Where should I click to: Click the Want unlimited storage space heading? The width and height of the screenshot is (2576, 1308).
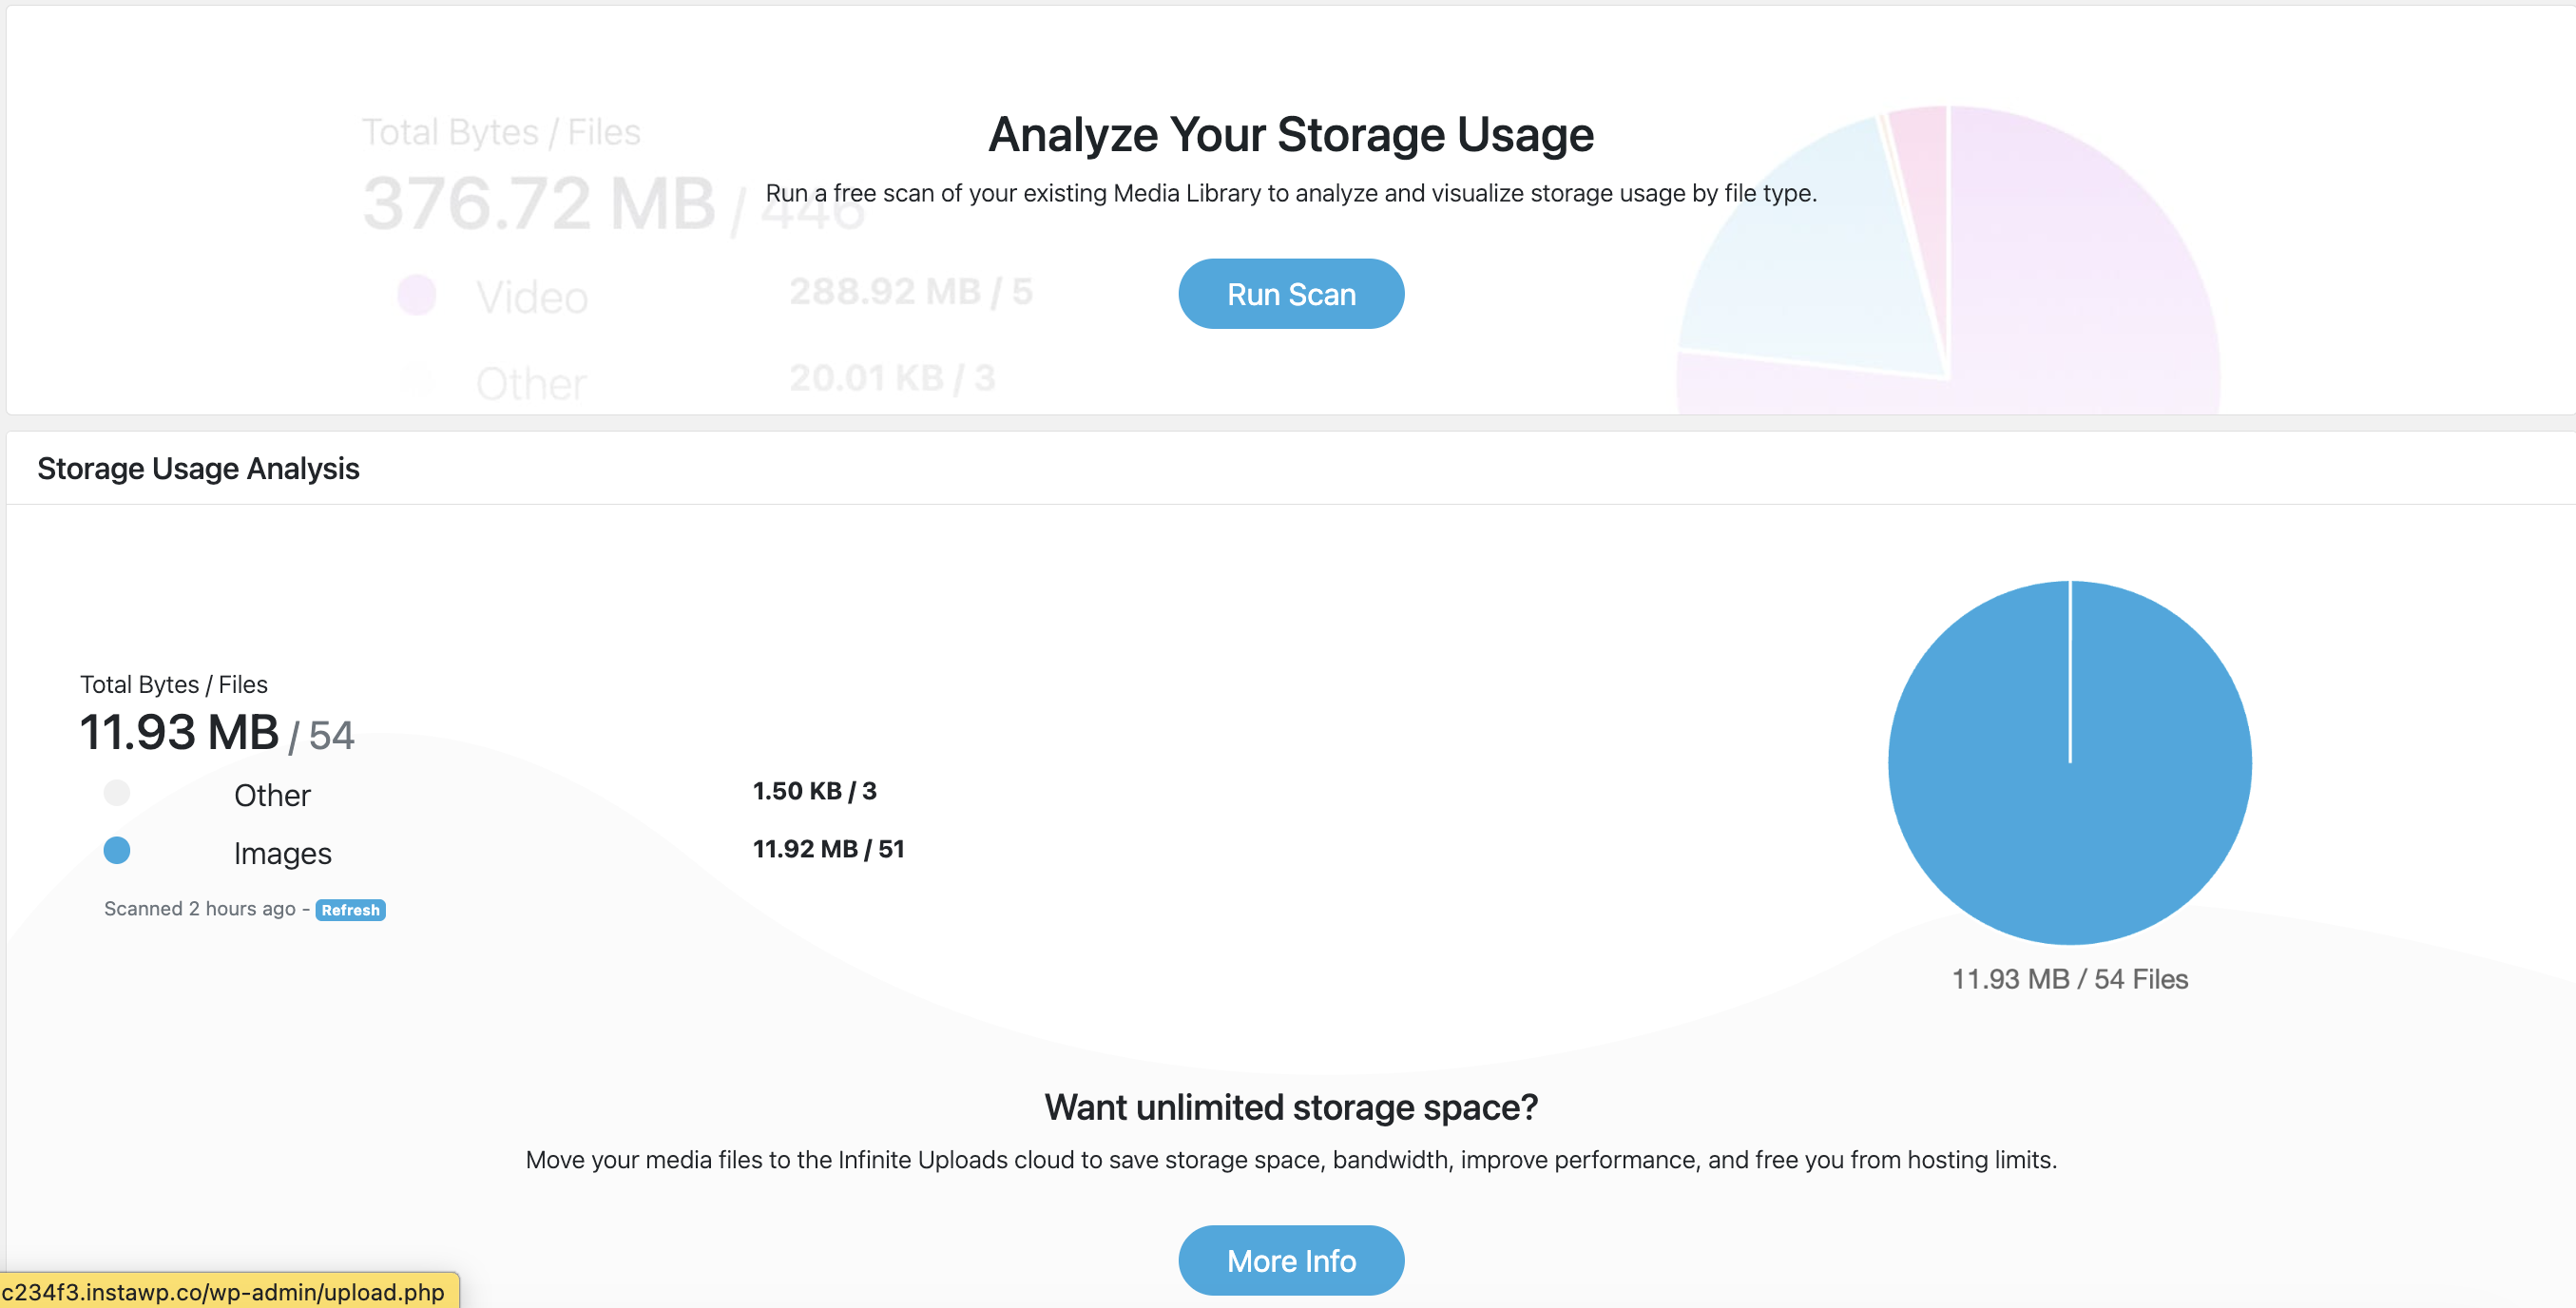[1290, 1107]
